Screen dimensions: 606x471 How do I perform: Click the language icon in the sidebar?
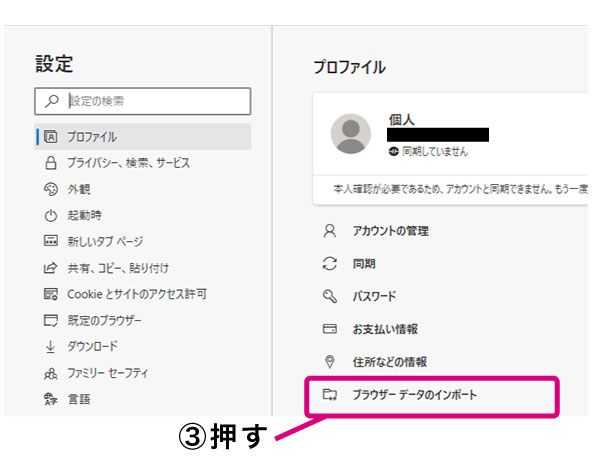(x=51, y=399)
